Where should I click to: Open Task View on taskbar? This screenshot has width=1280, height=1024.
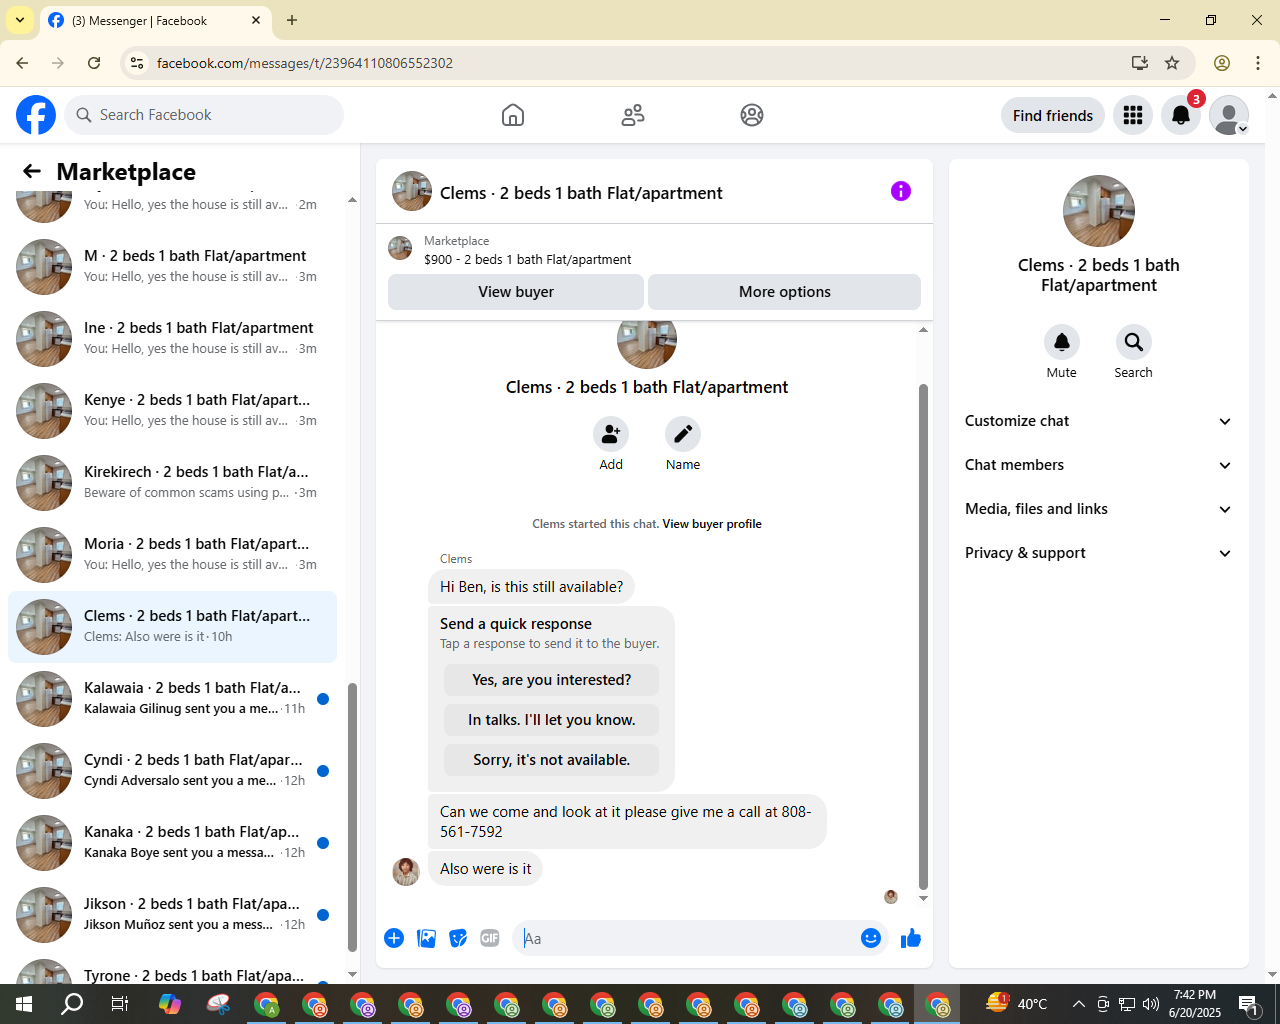(120, 1004)
